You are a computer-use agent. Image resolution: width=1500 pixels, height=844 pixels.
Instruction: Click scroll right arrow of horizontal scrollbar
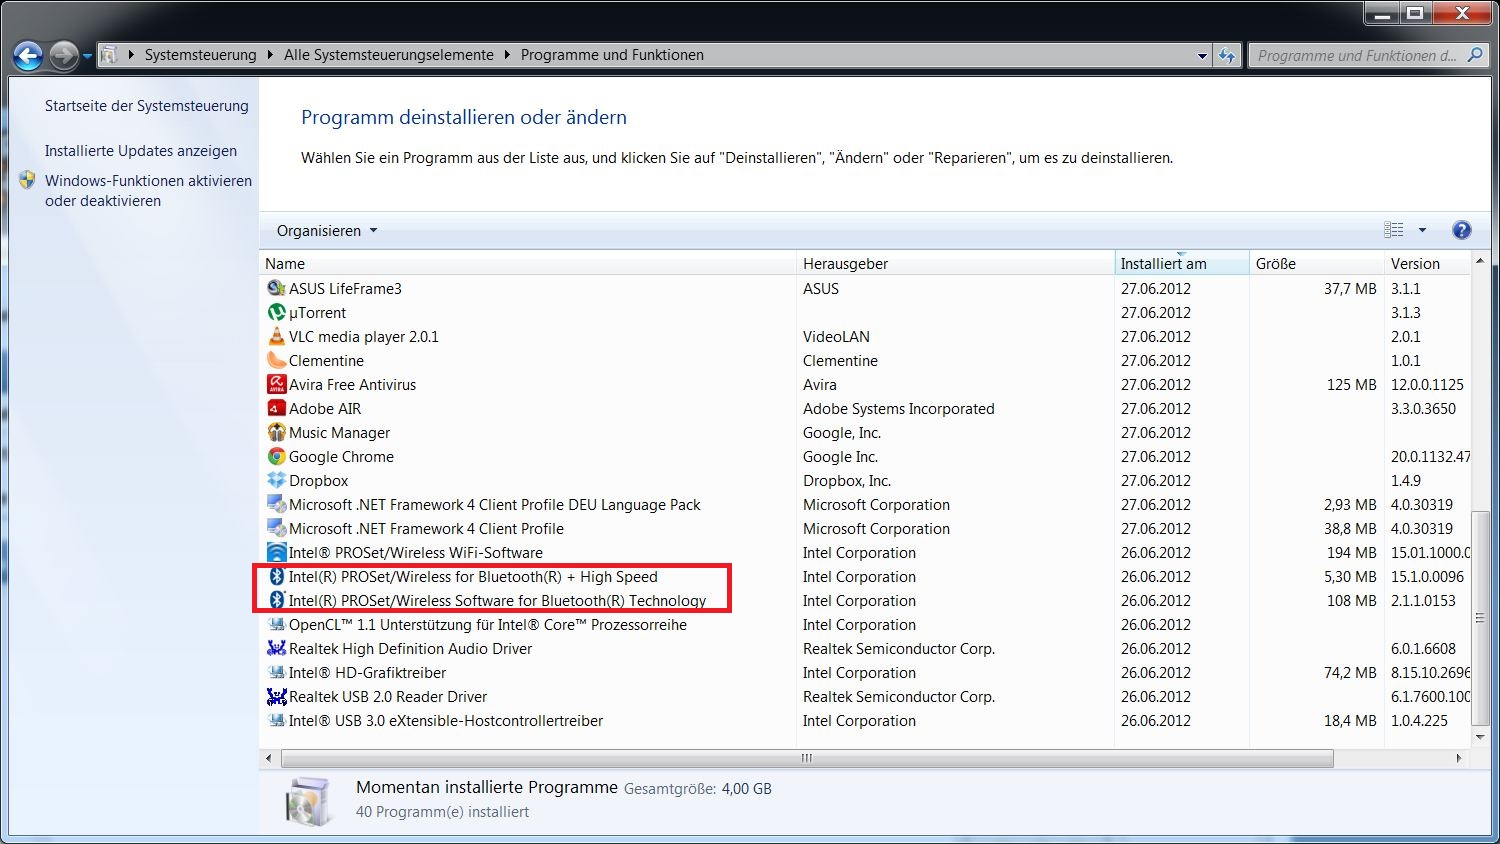(x=1459, y=758)
